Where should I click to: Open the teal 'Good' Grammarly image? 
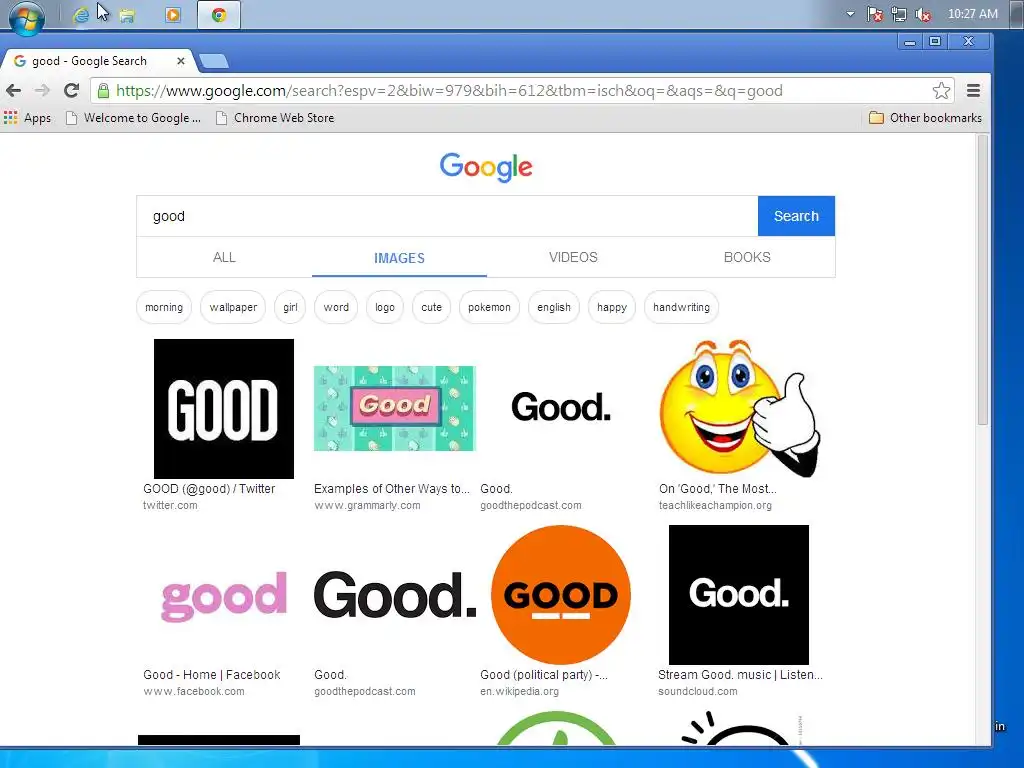394,408
